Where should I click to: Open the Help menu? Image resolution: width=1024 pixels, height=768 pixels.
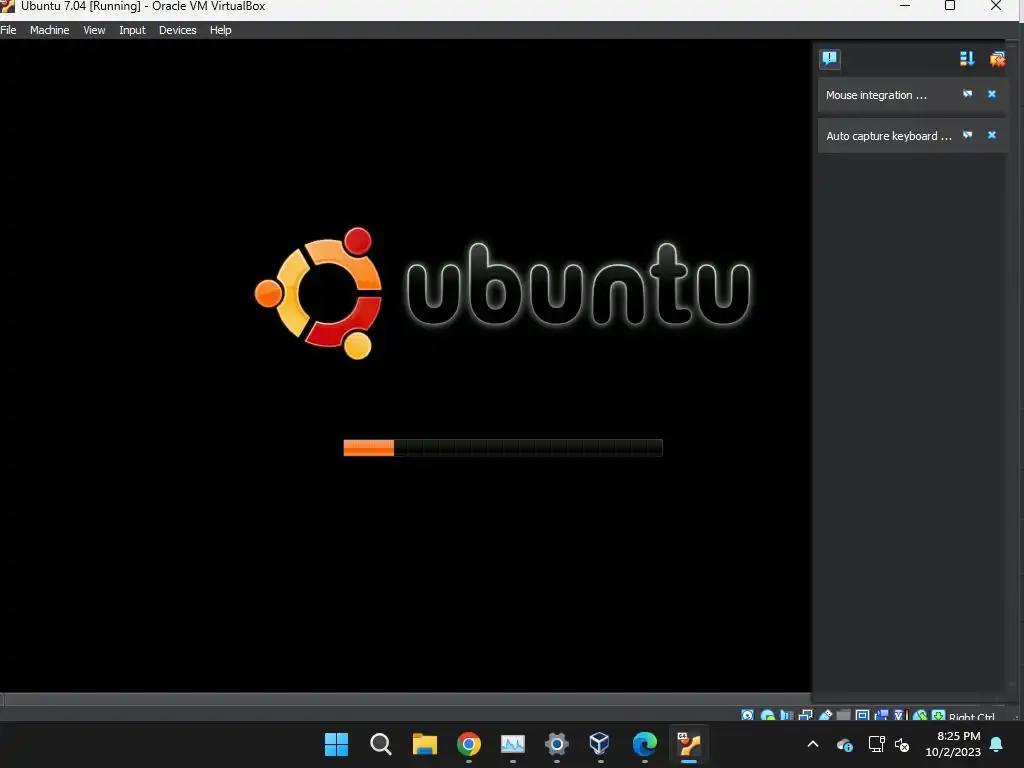221,30
